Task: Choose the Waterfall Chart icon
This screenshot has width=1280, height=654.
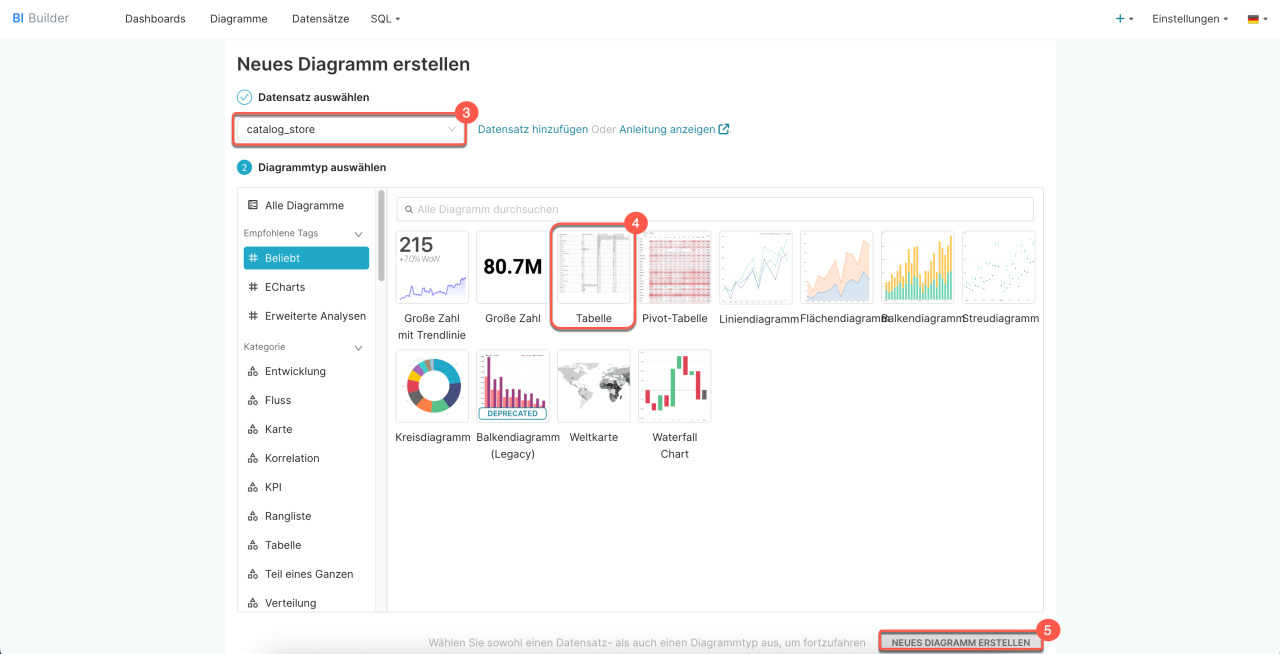Action: click(x=674, y=386)
